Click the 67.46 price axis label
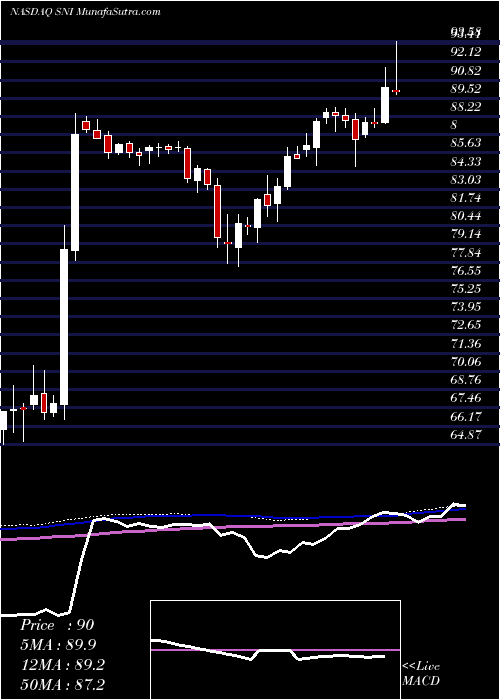Viewport: 500px width, 700px height. [466, 398]
